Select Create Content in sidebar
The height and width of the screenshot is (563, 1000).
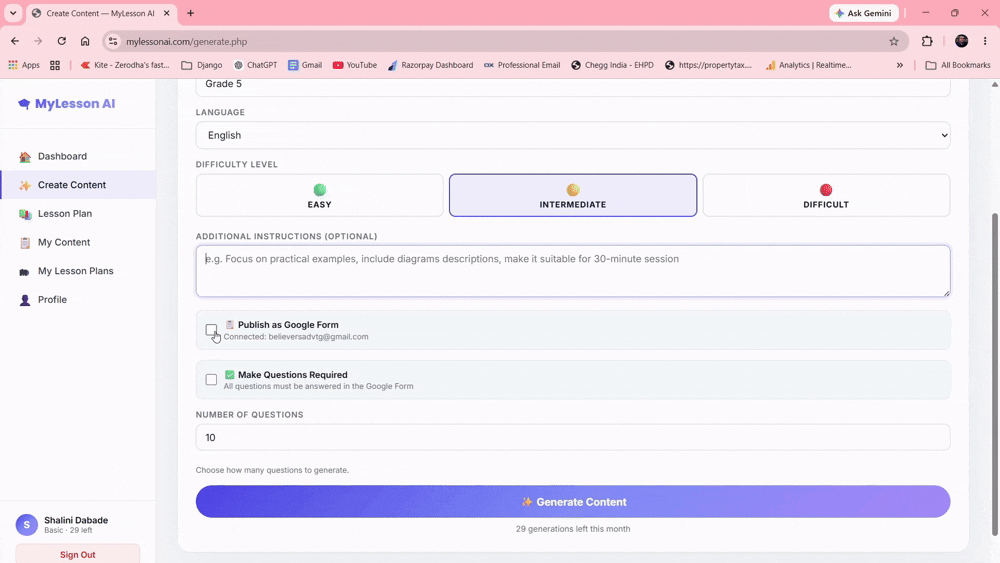tap(78, 185)
